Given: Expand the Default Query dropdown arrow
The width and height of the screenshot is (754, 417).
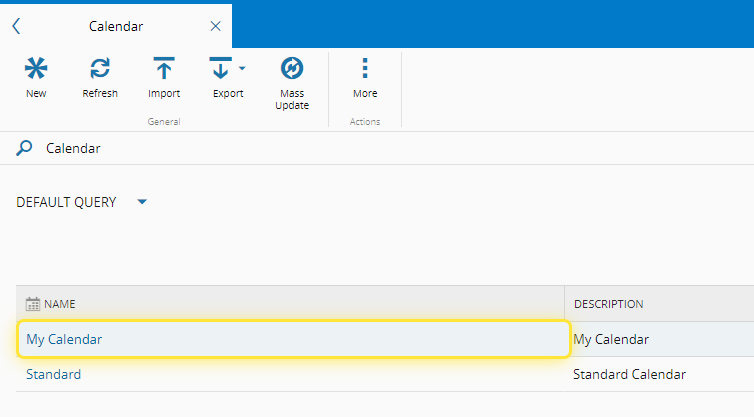Looking at the screenshot, I should coord(142,202).
